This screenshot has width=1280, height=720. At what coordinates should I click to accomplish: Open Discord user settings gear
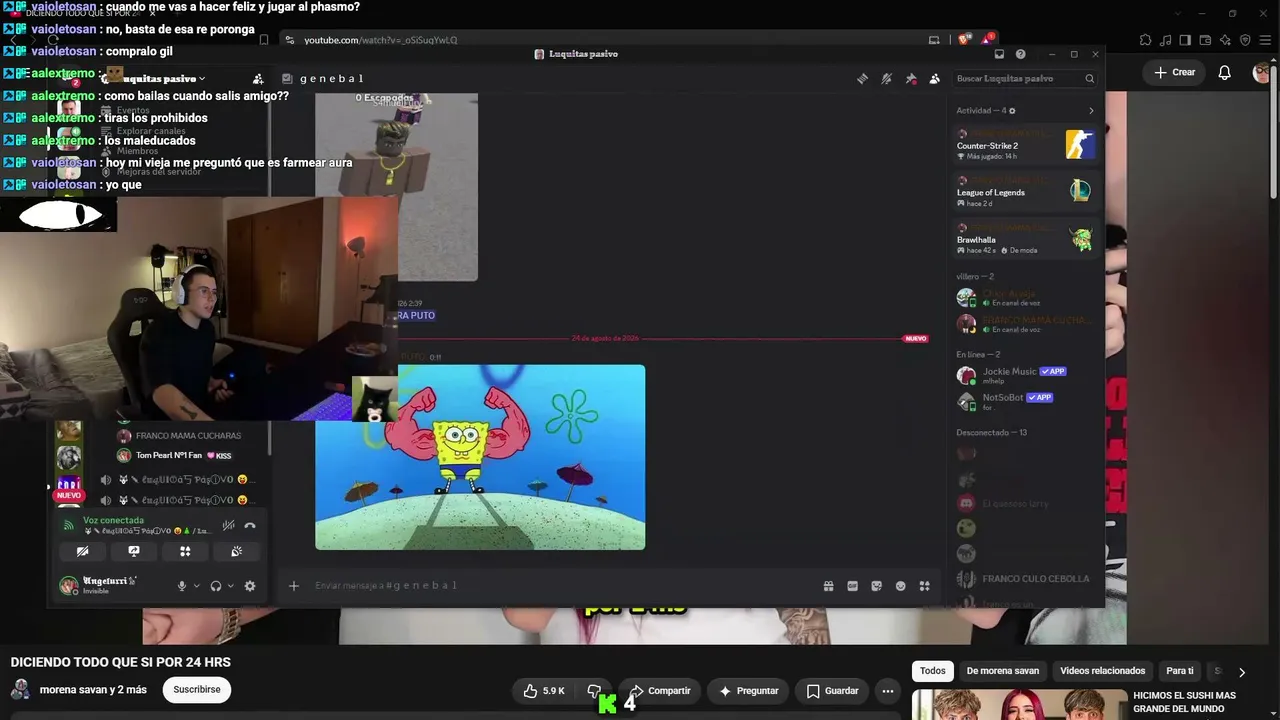(x=250, y=586)
